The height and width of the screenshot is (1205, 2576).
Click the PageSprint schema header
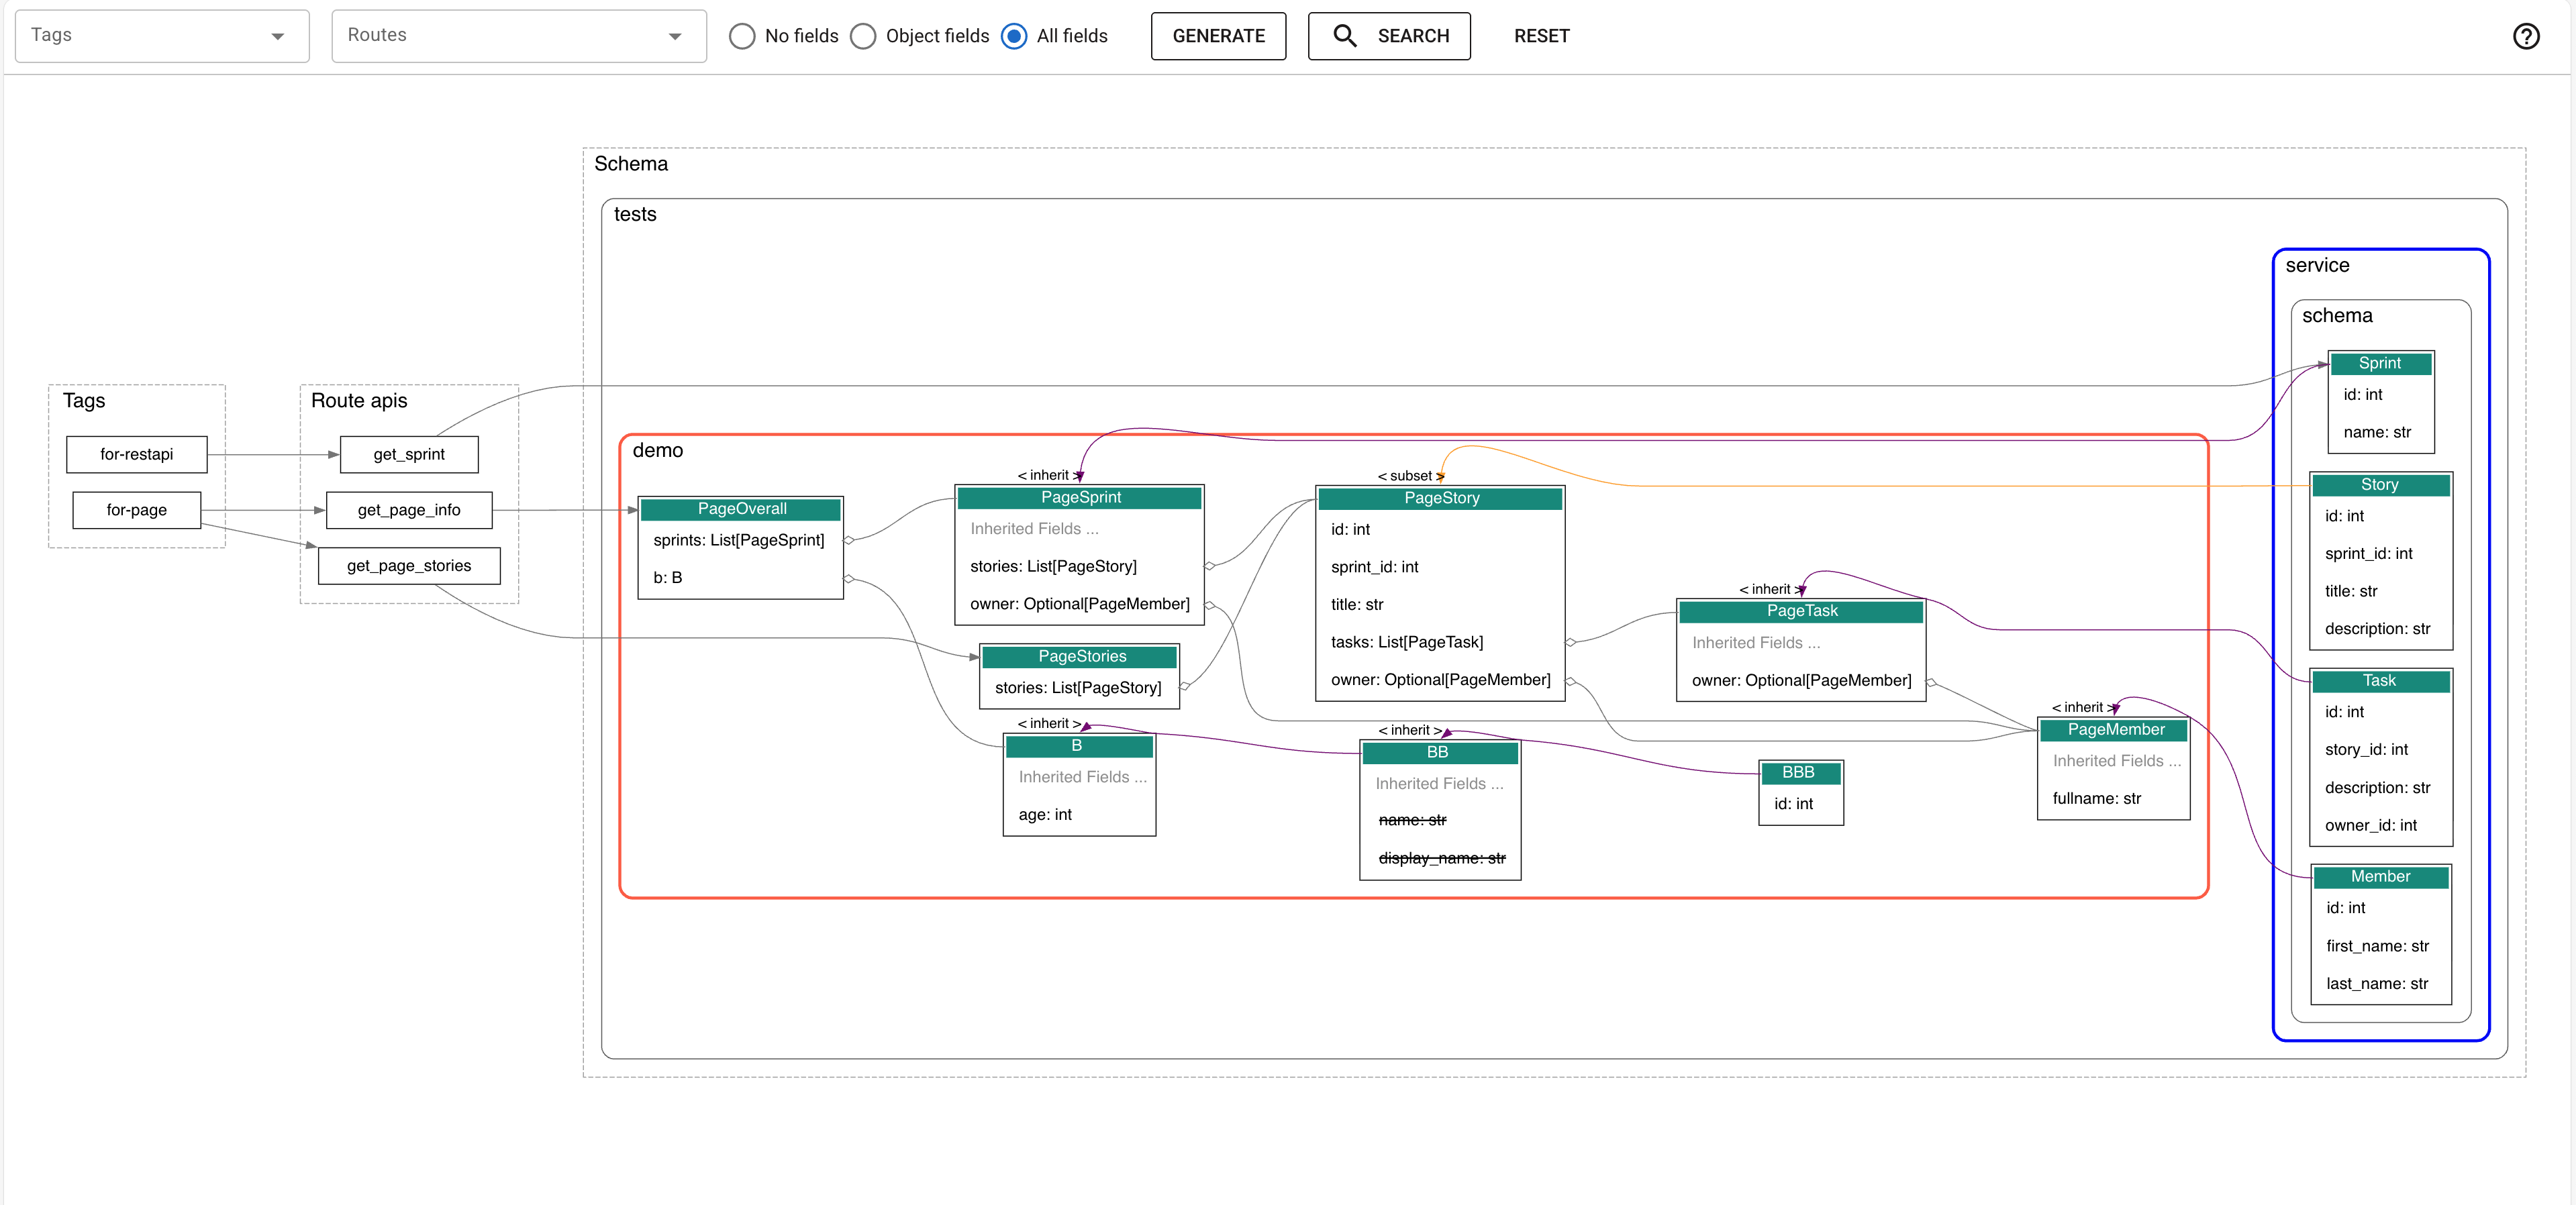click(1080, 497)
